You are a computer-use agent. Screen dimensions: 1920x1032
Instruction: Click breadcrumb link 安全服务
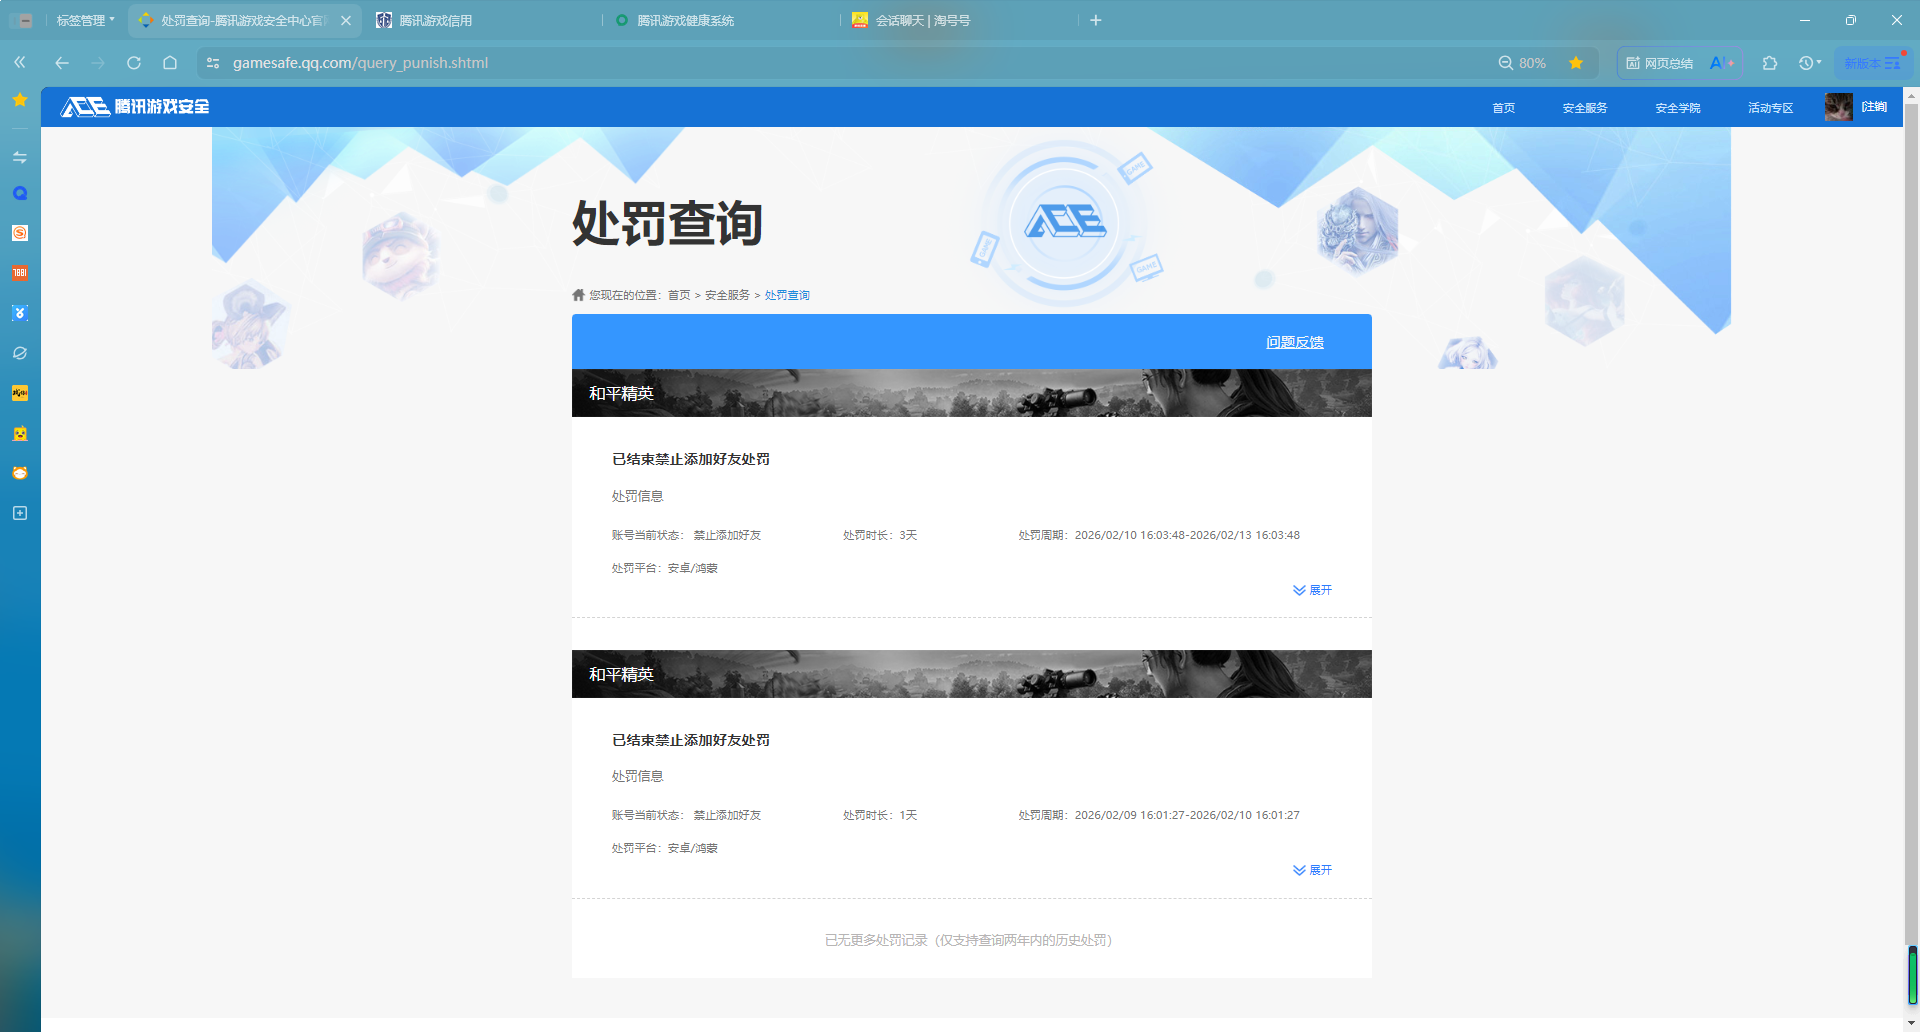727,295
